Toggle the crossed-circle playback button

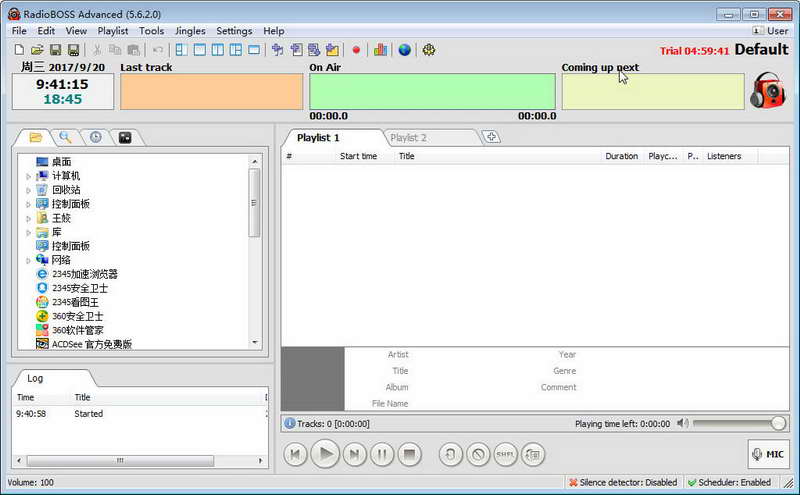478,454
